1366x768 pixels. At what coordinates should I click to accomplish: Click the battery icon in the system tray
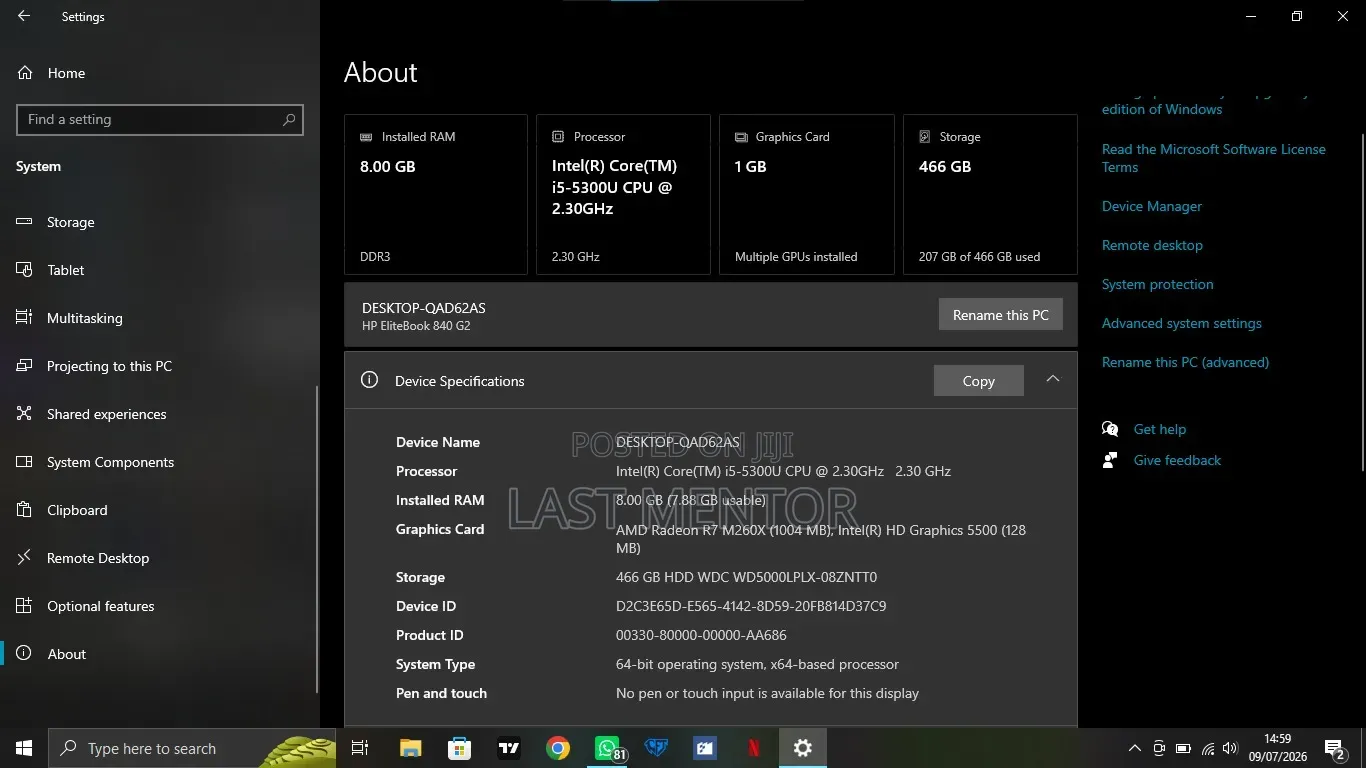coord(1183,748)
